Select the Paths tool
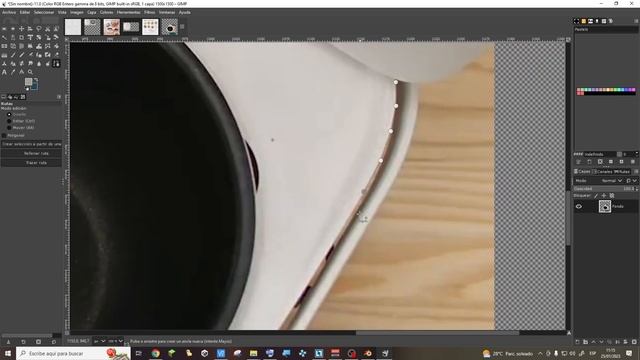Screen dimensions: 640x360 [x=56, y=63]
